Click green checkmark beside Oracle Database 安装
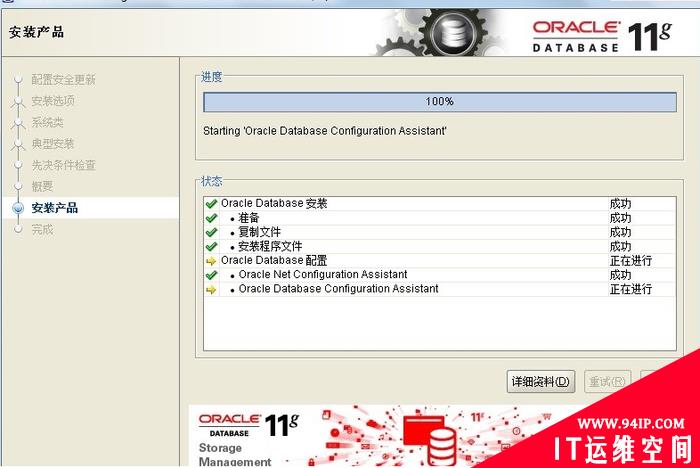 (211, 204)
